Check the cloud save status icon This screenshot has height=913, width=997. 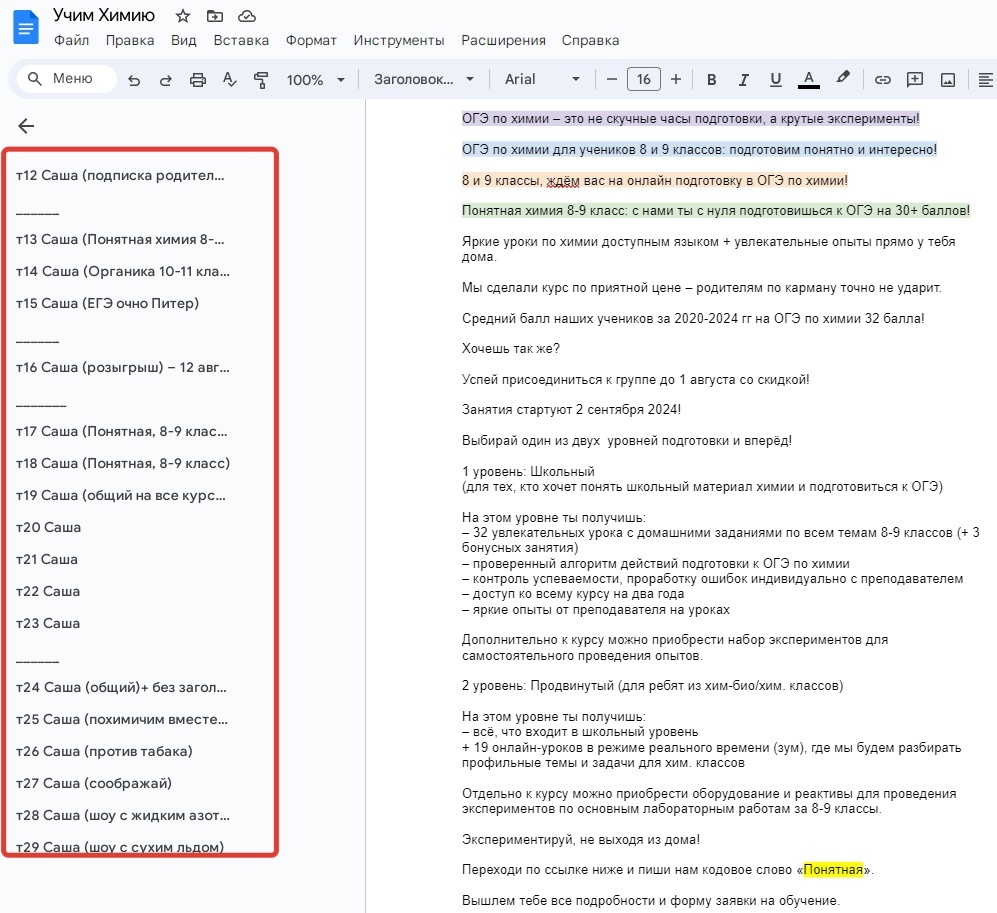(247, 16)
